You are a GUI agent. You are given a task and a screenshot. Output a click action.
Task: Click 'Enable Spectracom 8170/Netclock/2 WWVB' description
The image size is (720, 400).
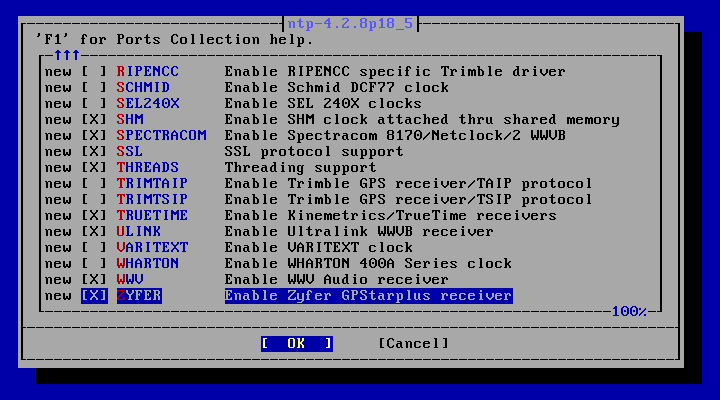coord(395,136)
